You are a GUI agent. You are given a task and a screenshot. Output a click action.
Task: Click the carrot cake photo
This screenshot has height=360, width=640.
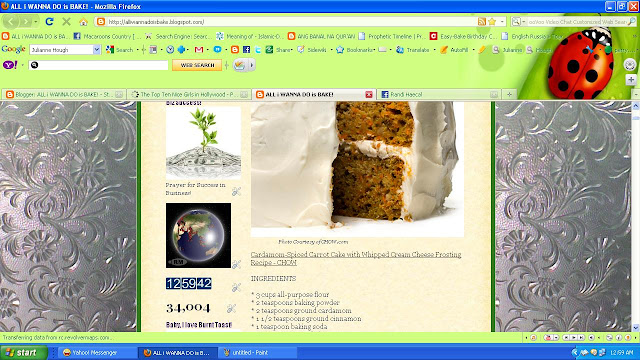pyautogui.click(x=357, y=169)
